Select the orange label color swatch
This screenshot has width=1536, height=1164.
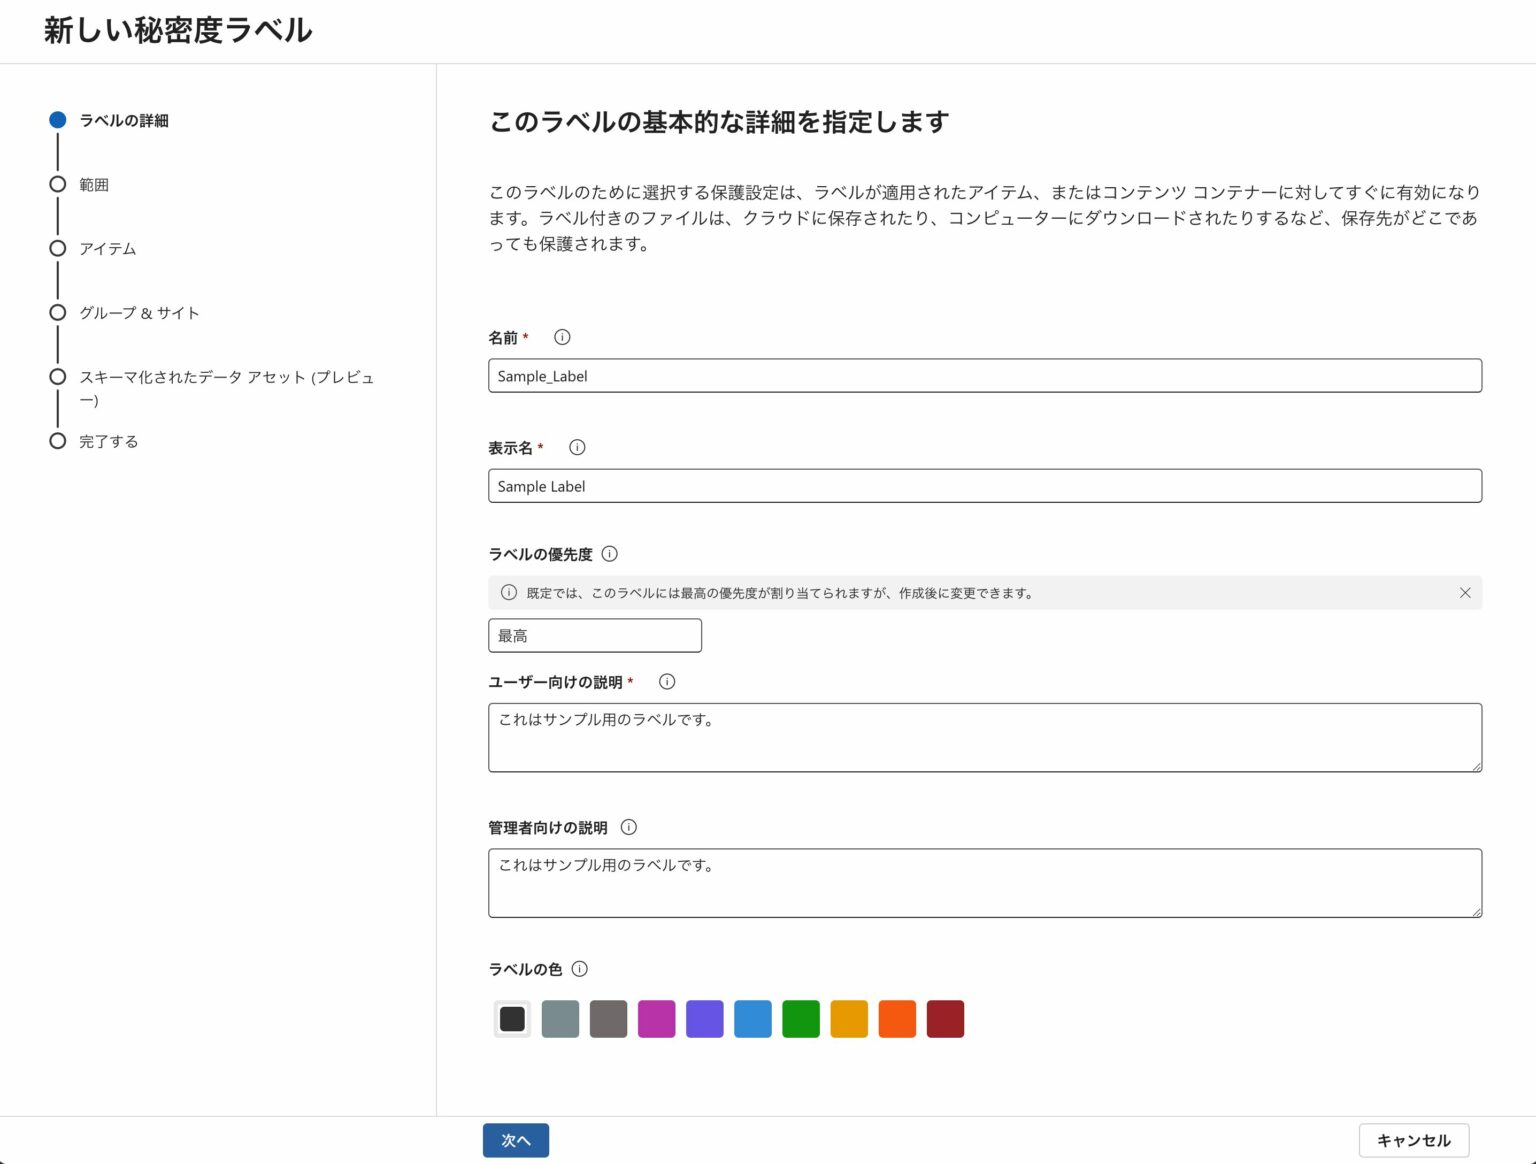tap(897, 1019)
